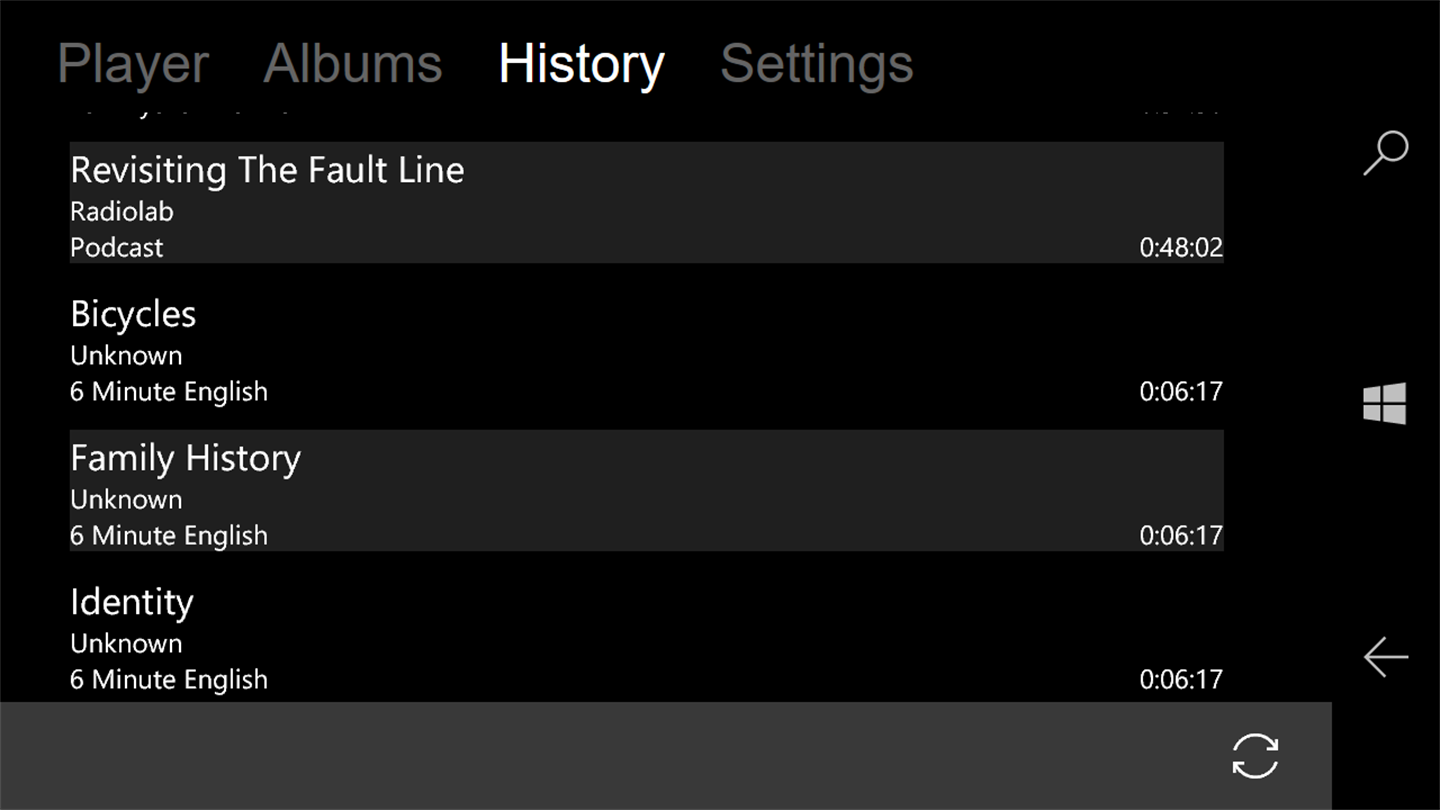This screenshot has width=1440, height=810.
Task: Click the Radiolab artist label
Action: pos(122,212)
